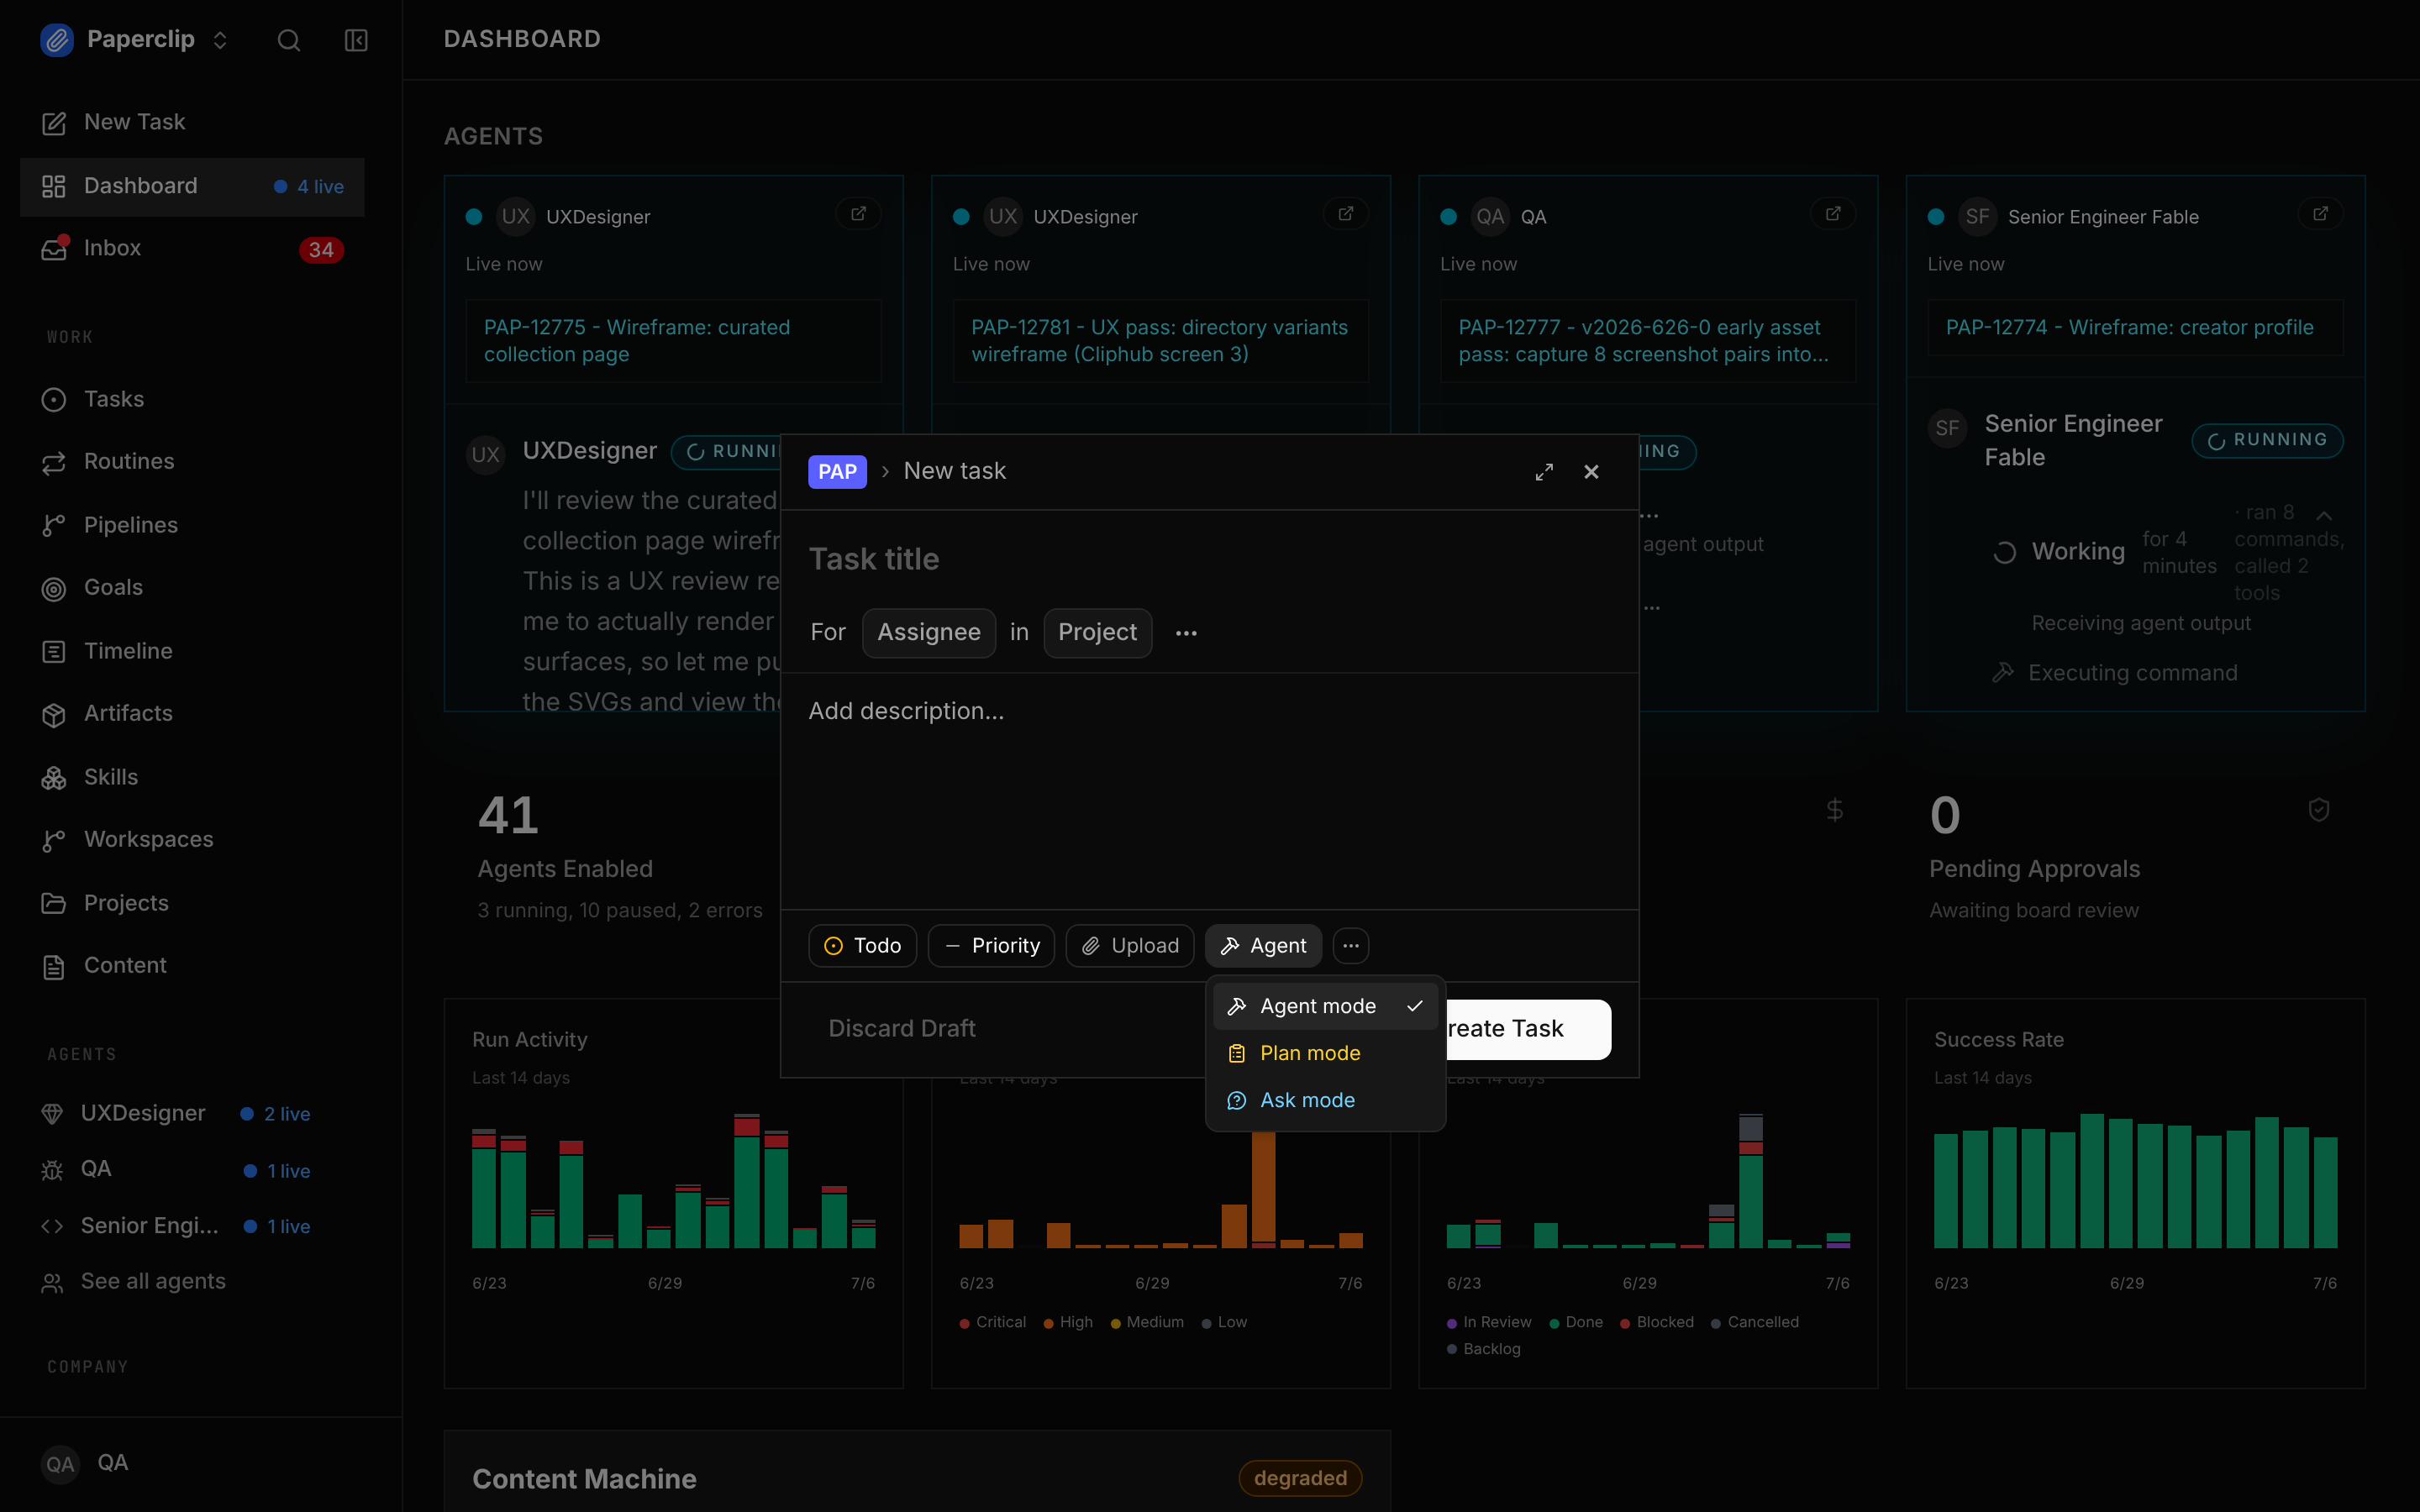Click See all agents
Viewport: 2420px width, 1512px height.
[152, 1281]
